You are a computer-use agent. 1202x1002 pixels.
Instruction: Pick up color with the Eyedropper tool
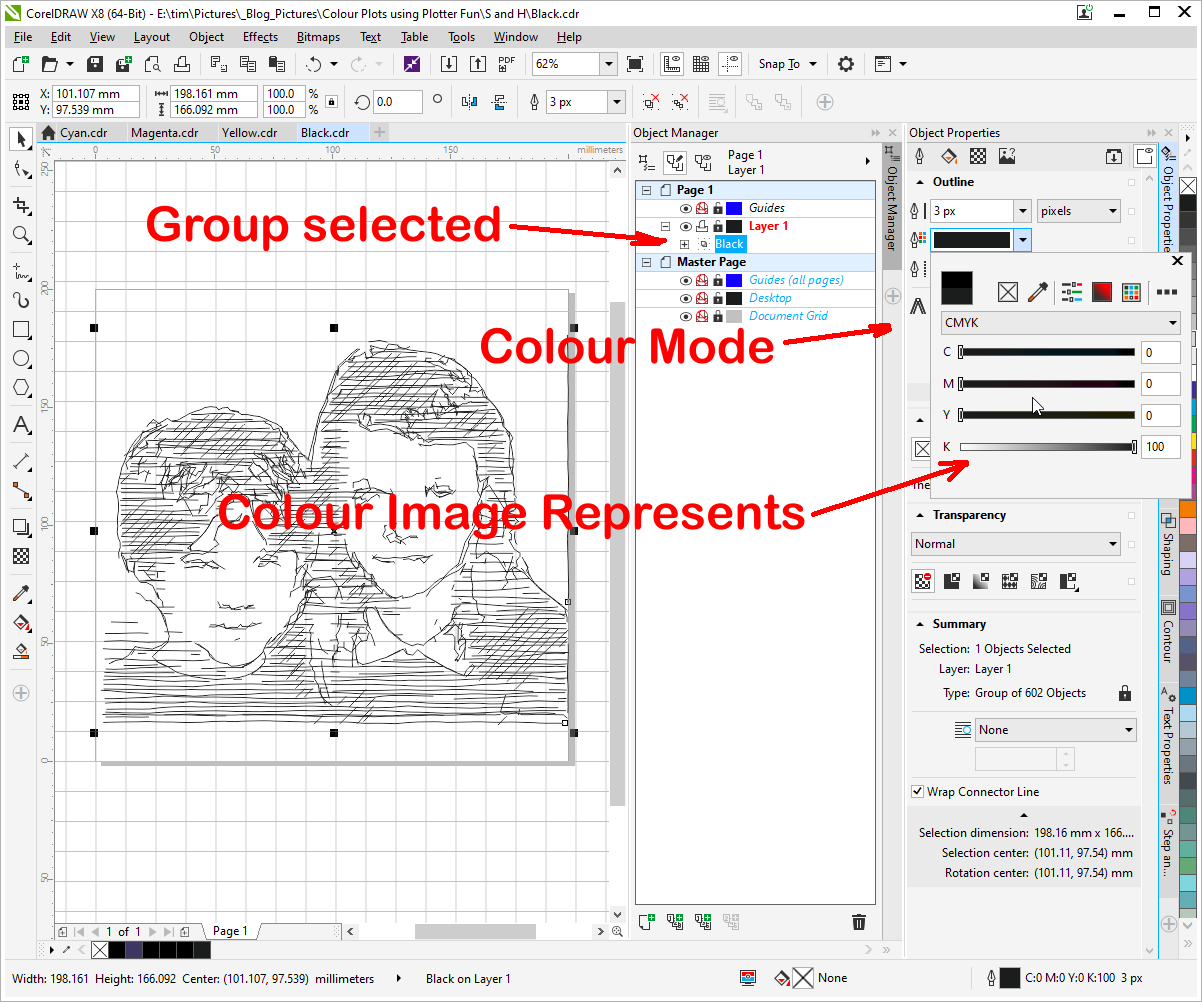(x=20, y=593)
